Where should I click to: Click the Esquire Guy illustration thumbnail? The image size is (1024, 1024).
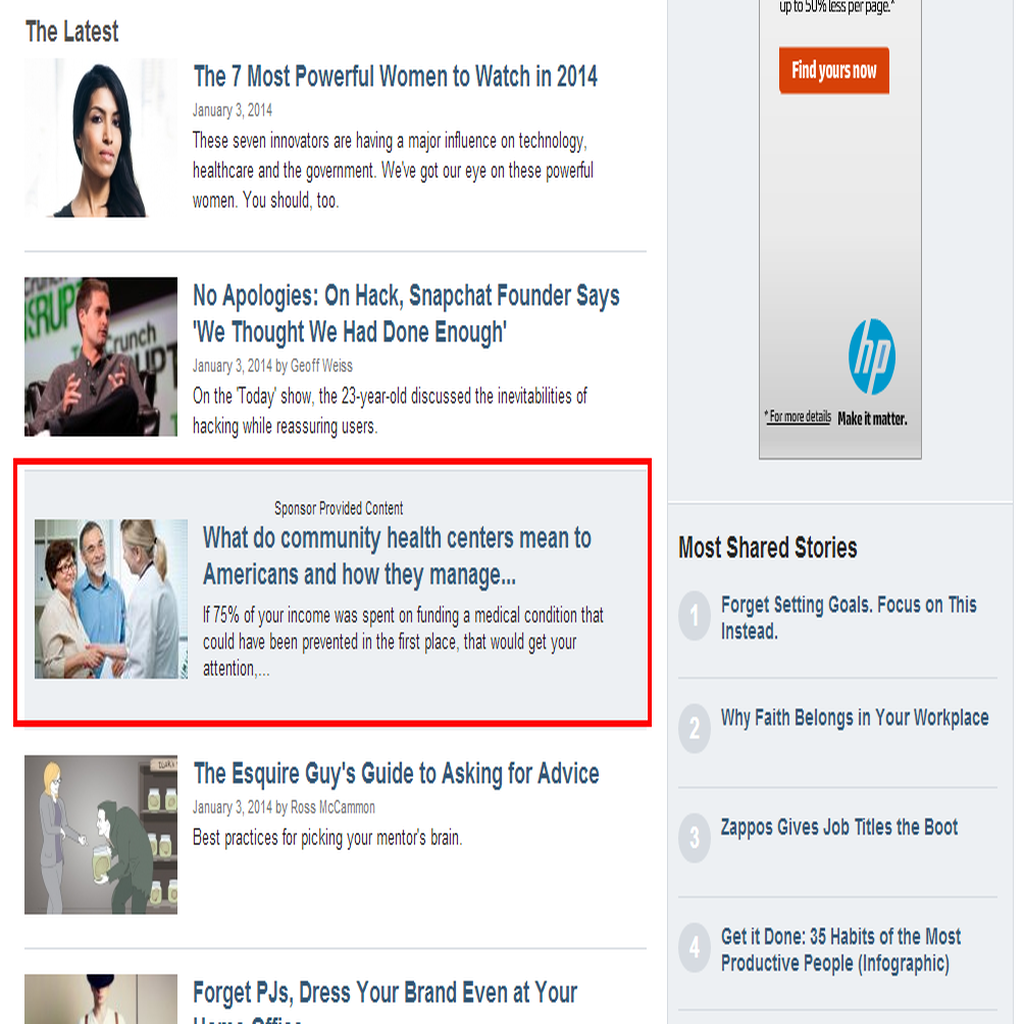tap(101, 835)
